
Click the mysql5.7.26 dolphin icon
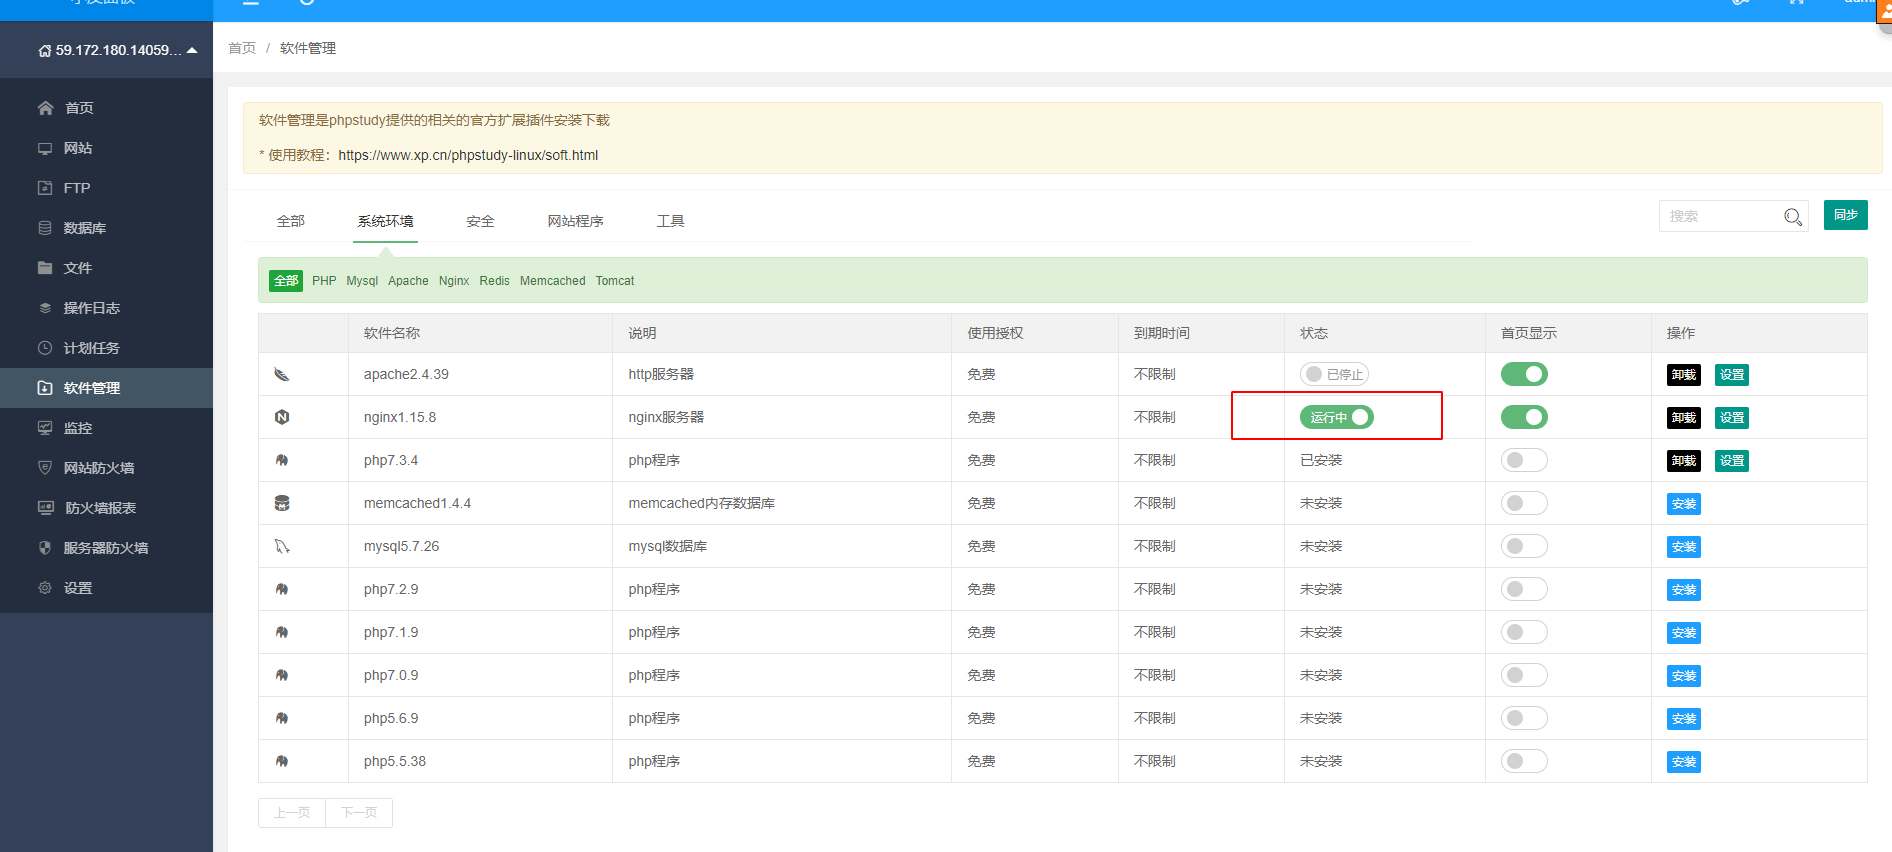click(282, 546)
